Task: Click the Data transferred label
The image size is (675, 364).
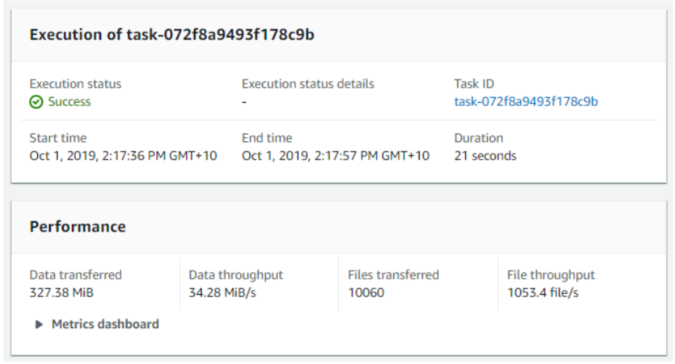Action: pos(75,275)
